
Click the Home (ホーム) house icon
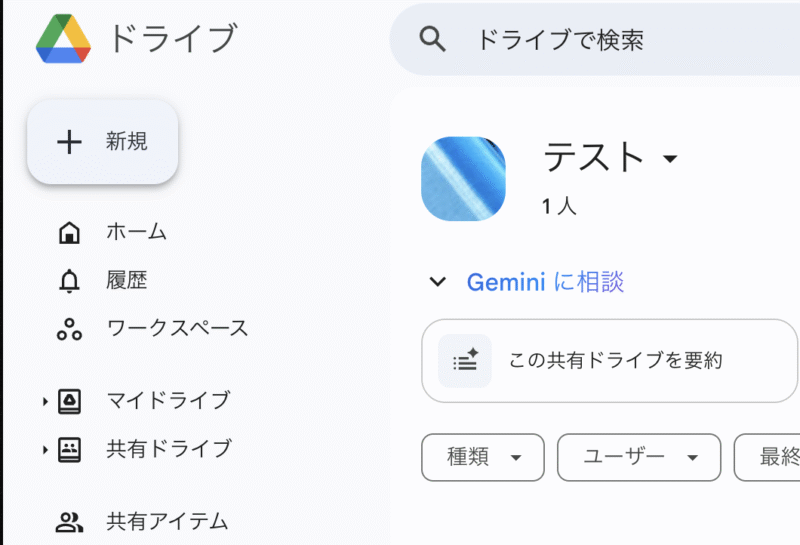pyautogui.click(x=69, y=233)
